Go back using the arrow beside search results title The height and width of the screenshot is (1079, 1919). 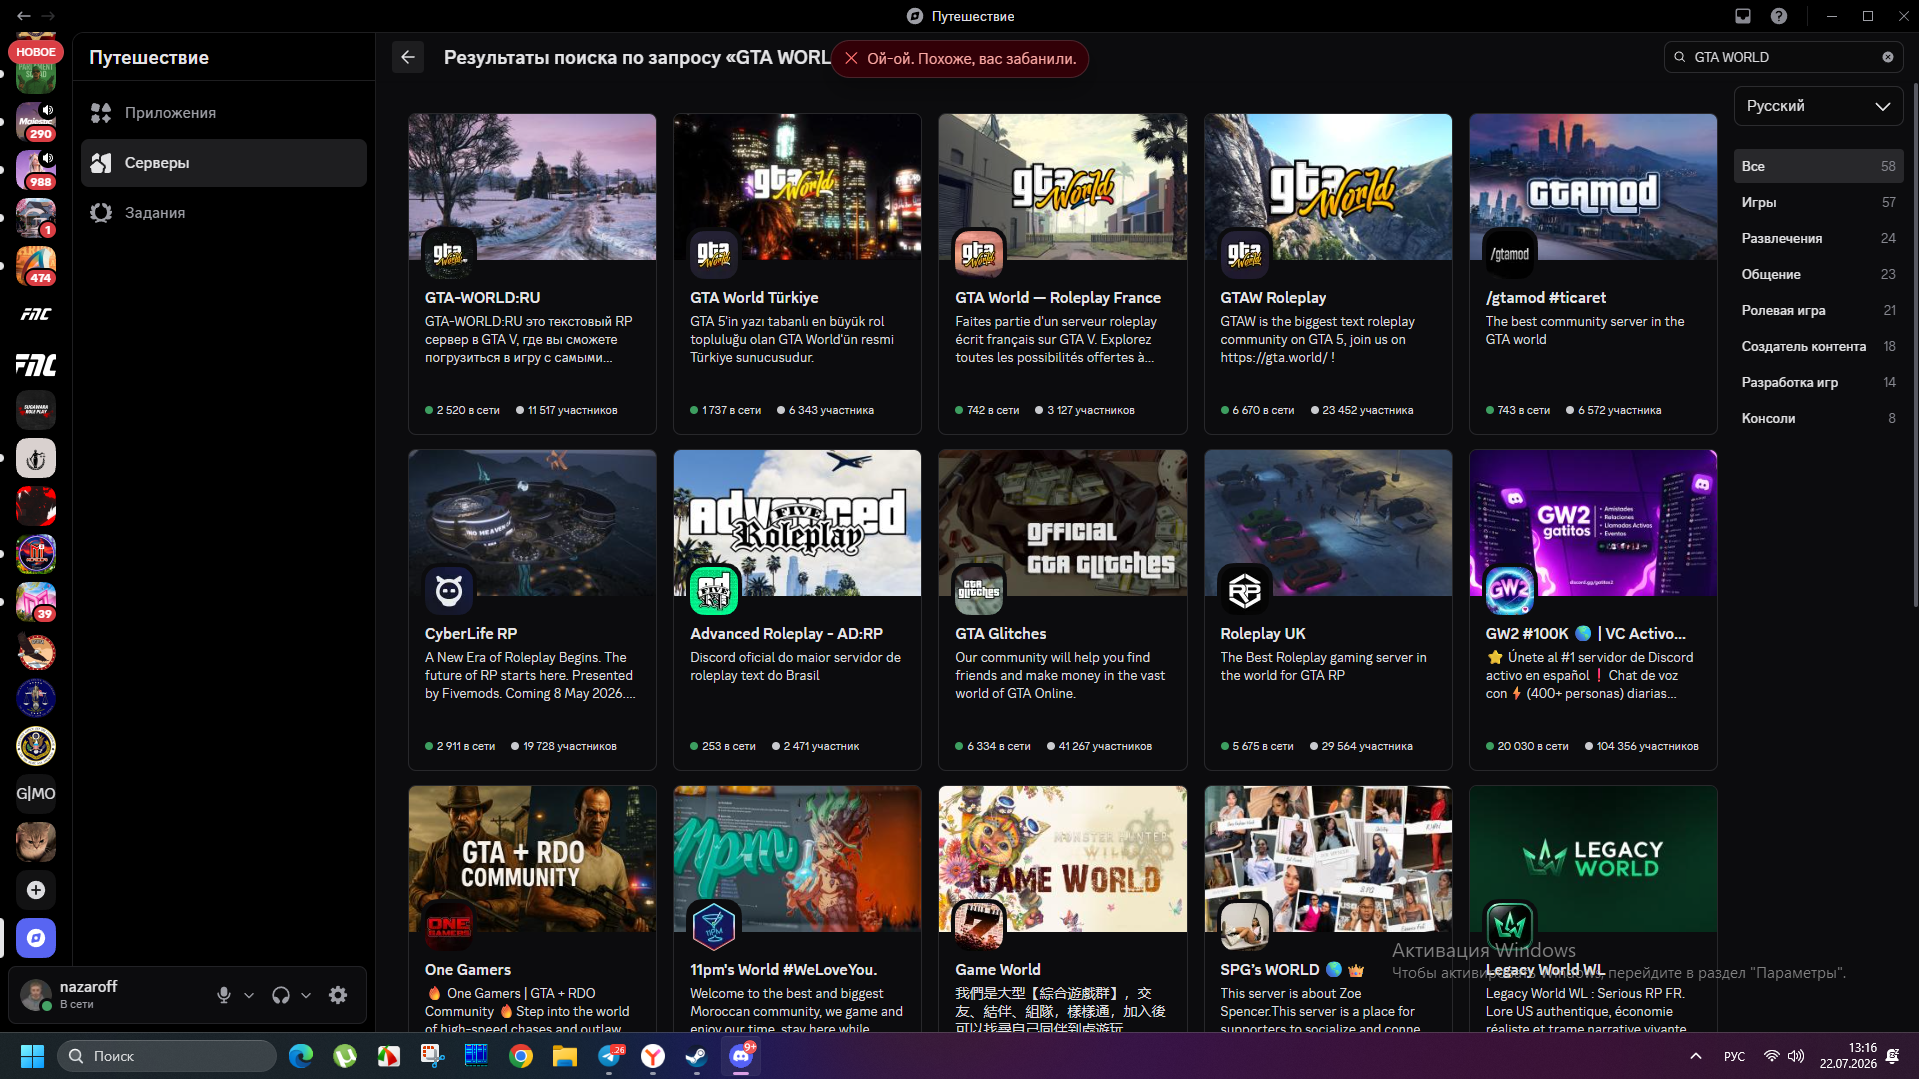(x=408, y=57)
